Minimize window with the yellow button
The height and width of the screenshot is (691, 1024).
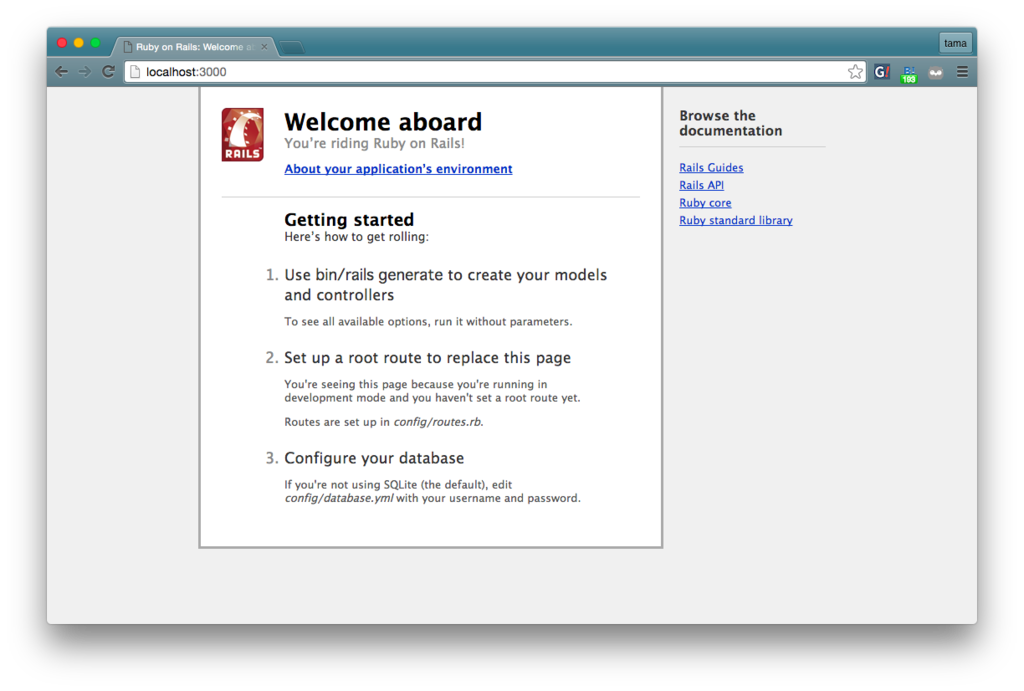pyautogui.click(x=78, y=43)
